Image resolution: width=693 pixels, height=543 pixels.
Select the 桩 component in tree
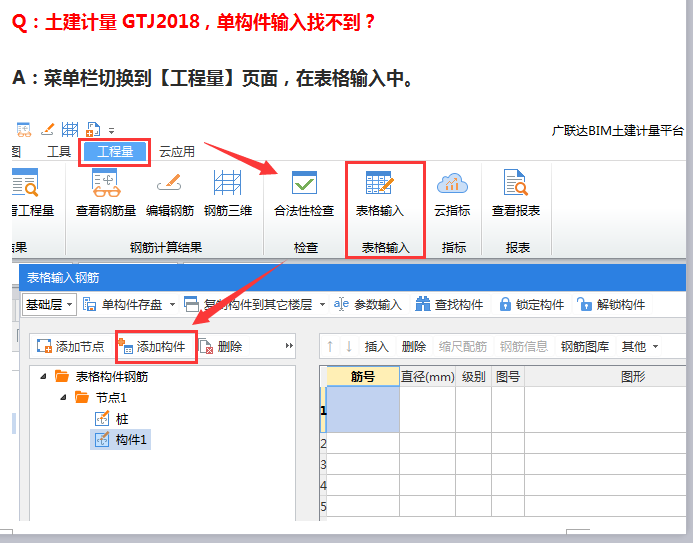click(x=112, y=418)
